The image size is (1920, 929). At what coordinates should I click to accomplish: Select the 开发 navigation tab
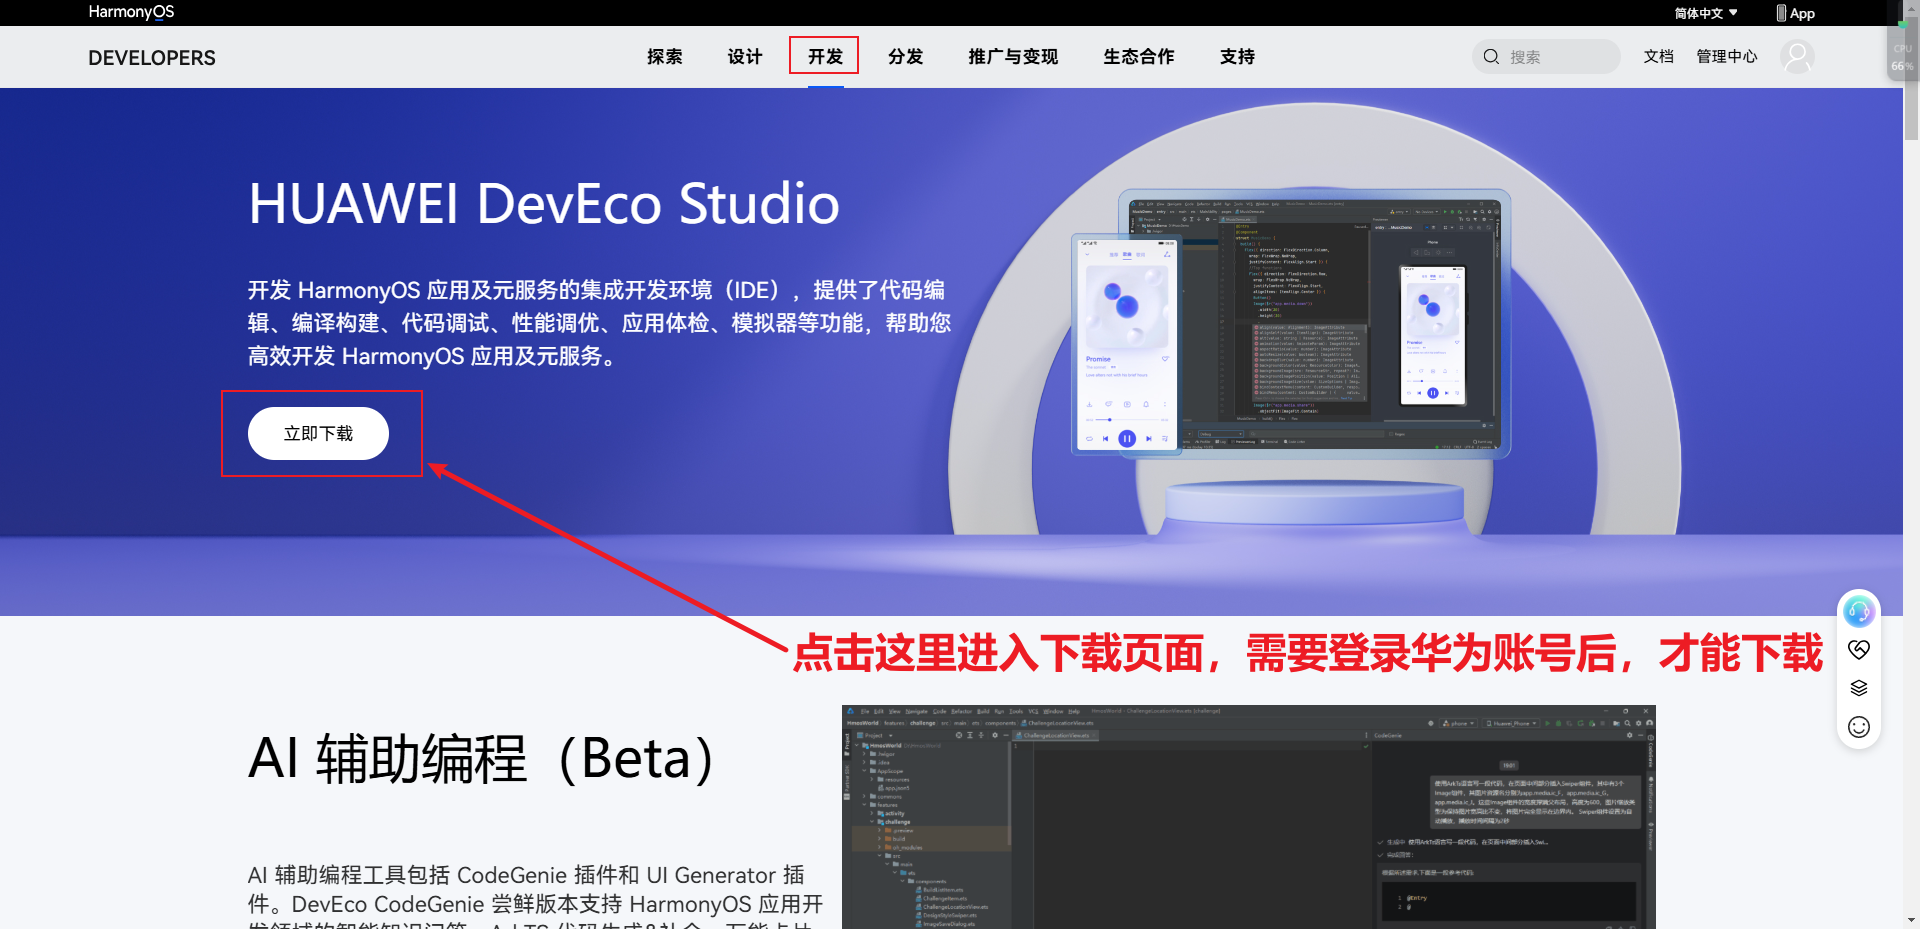coord(825,57)
